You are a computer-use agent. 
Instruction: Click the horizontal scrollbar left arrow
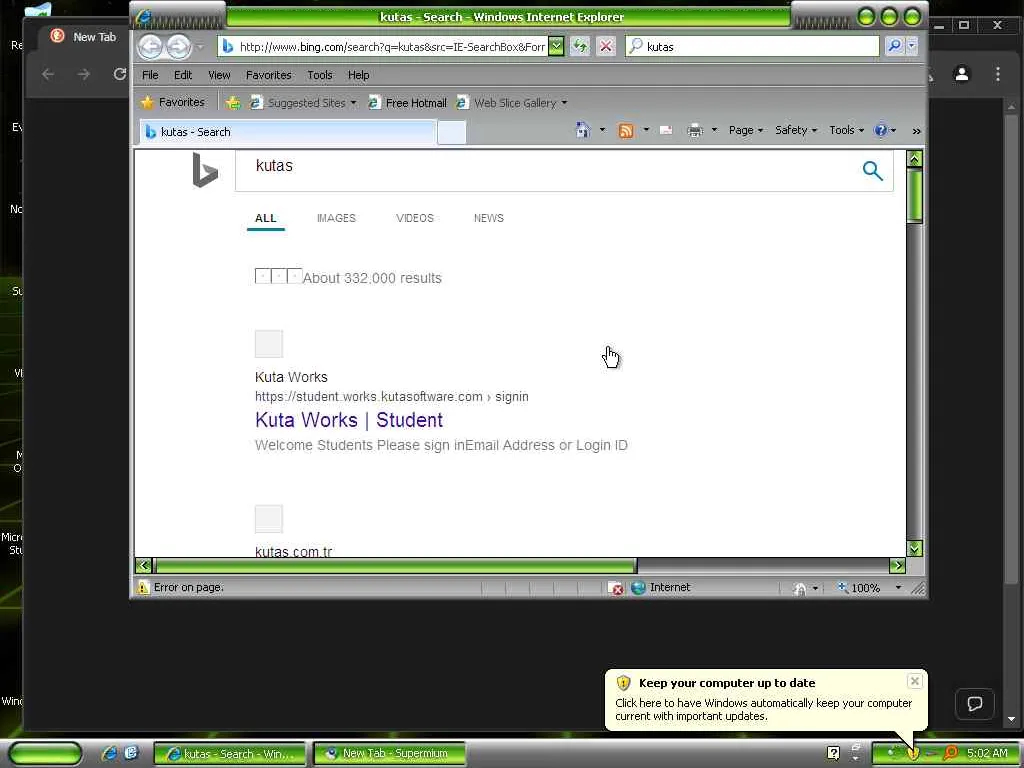click(x=144, y=566)
